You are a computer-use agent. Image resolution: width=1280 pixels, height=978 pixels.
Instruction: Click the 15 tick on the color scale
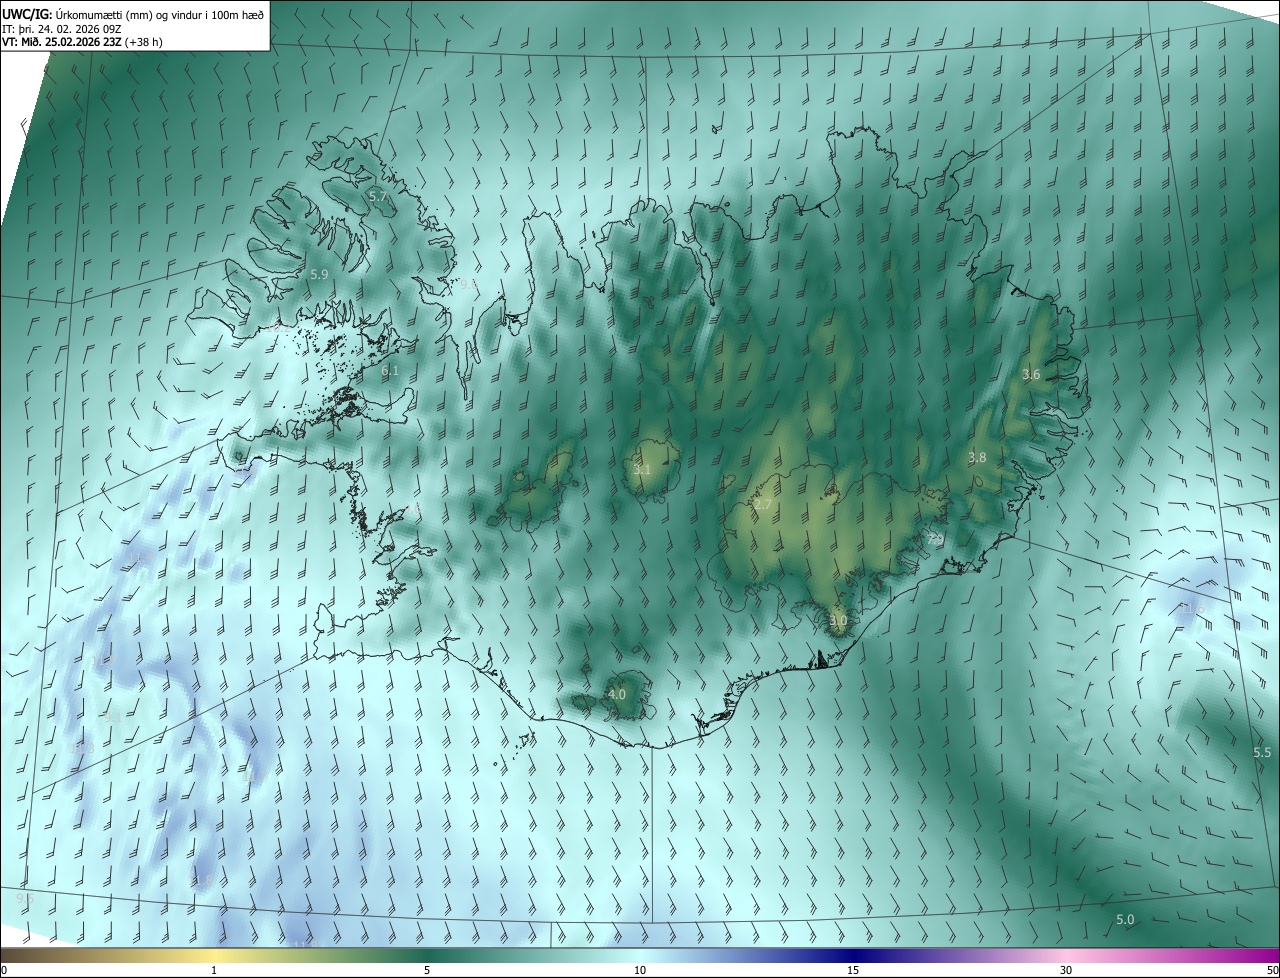coord(853,970)
